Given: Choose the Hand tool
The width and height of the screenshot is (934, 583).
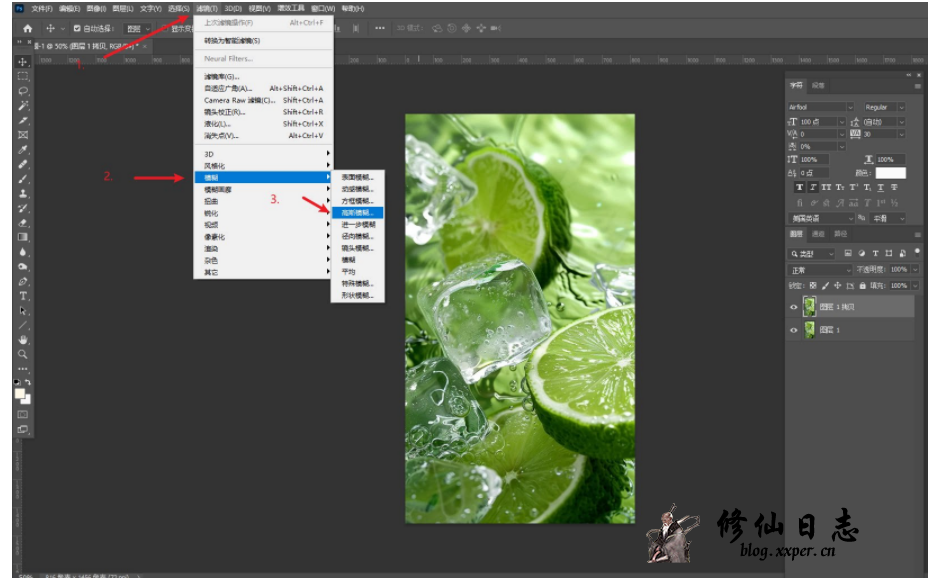Looking at the screenshot, I should click(x=23, y=340).
